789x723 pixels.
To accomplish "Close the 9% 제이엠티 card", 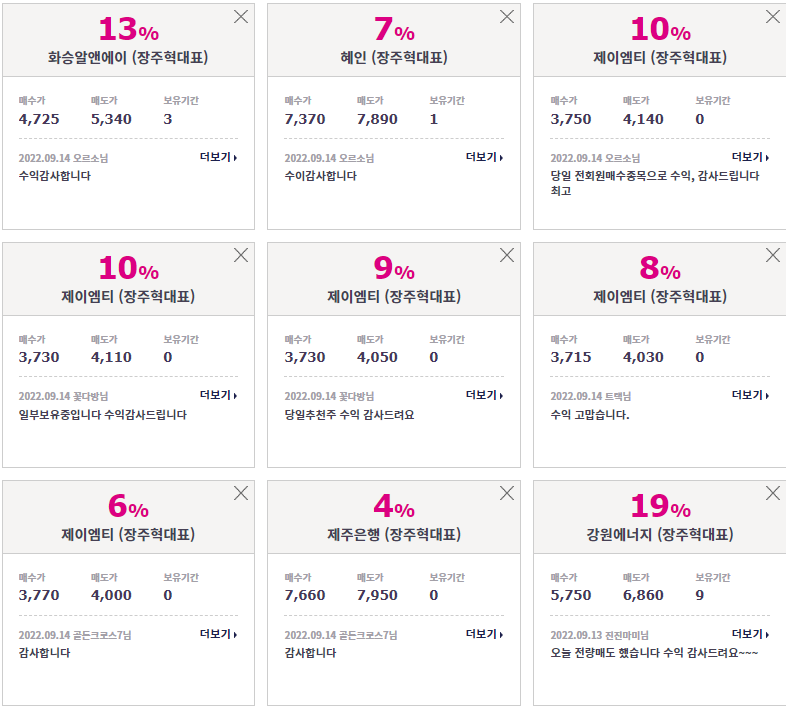I will click(507, 255).
